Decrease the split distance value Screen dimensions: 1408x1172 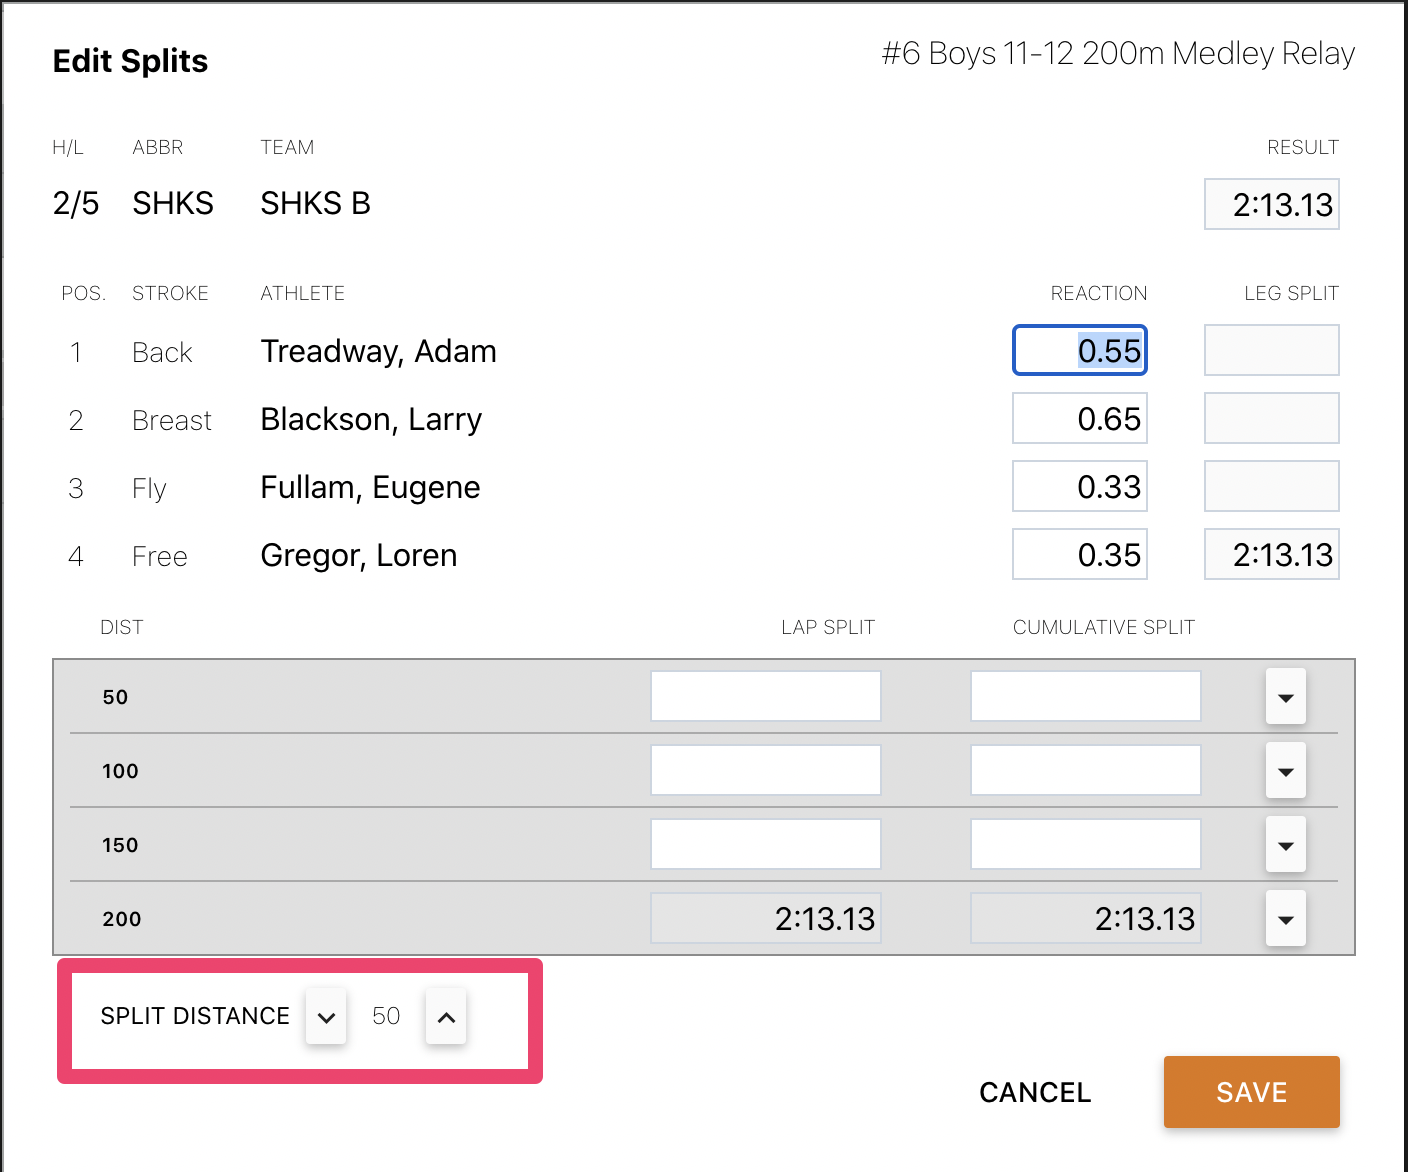coord(325,1016)
